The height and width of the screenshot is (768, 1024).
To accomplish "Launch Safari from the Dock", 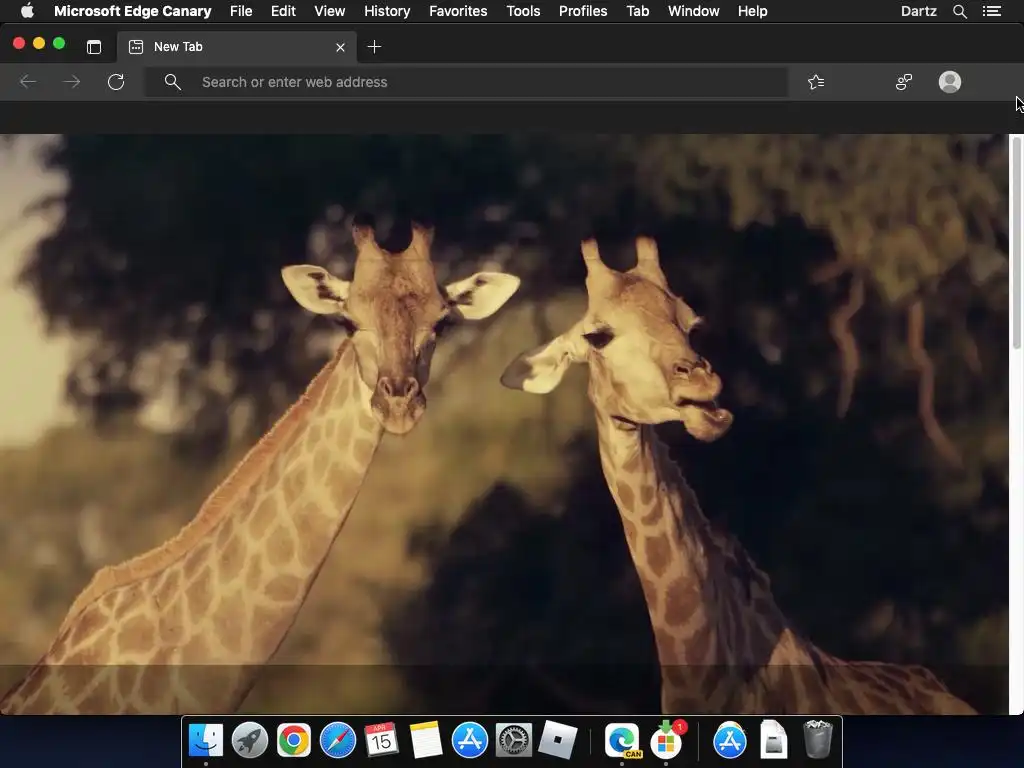I will coord(338,741).
